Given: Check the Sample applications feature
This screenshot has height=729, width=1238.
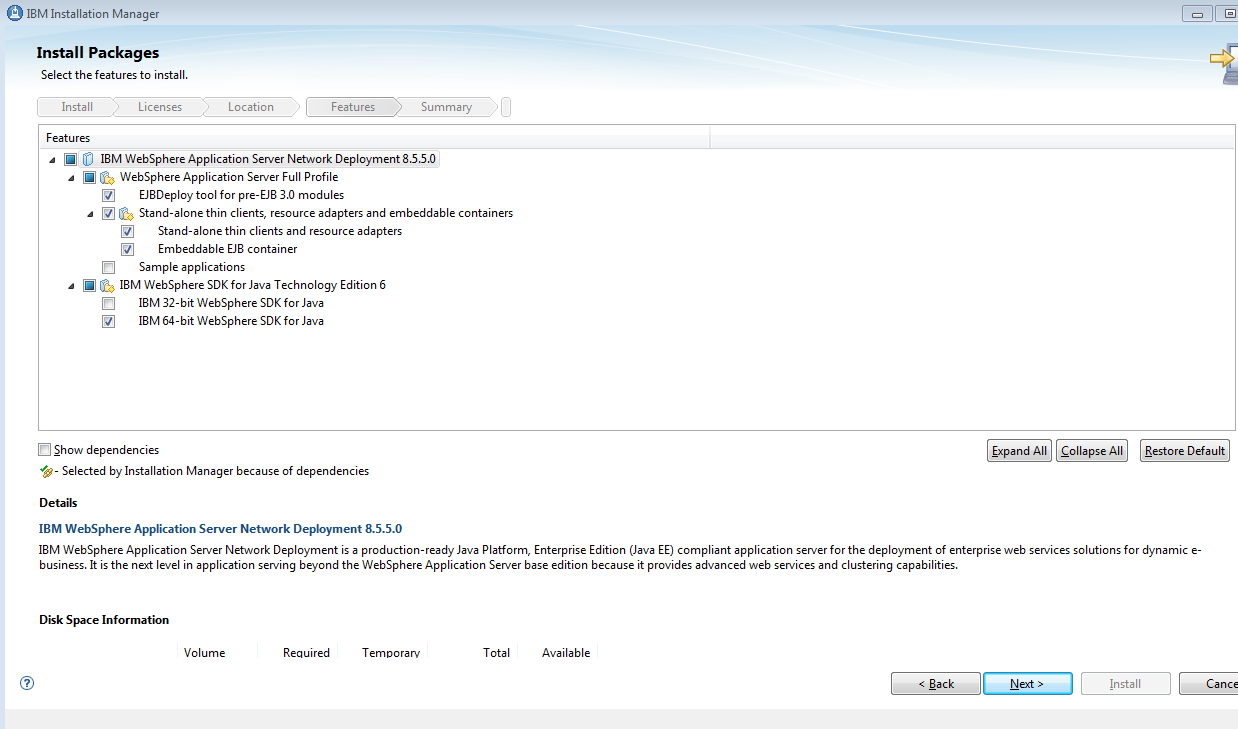Looking at the screenshot, I should tap(108, 267).
